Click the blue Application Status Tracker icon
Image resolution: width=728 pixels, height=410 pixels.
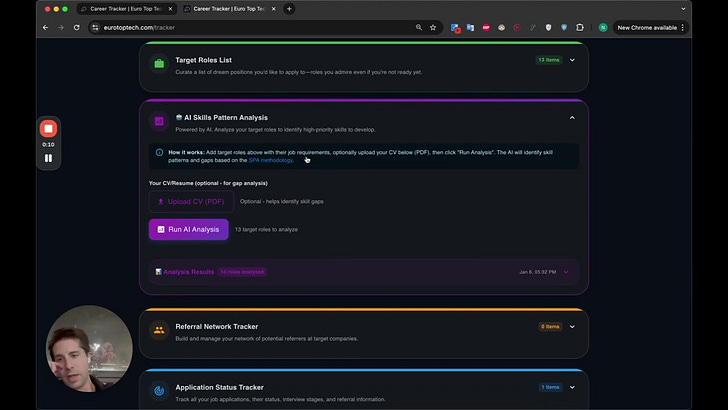159,390
